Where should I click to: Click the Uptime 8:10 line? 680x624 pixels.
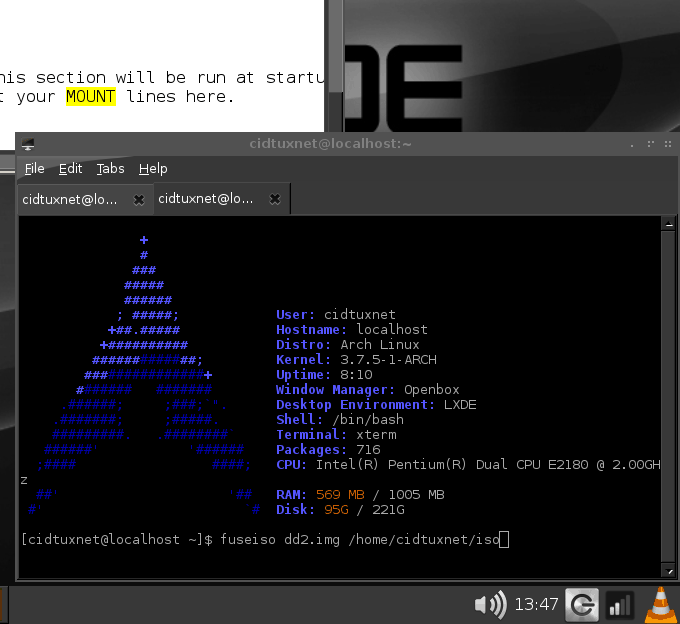(x=324, y=375)
